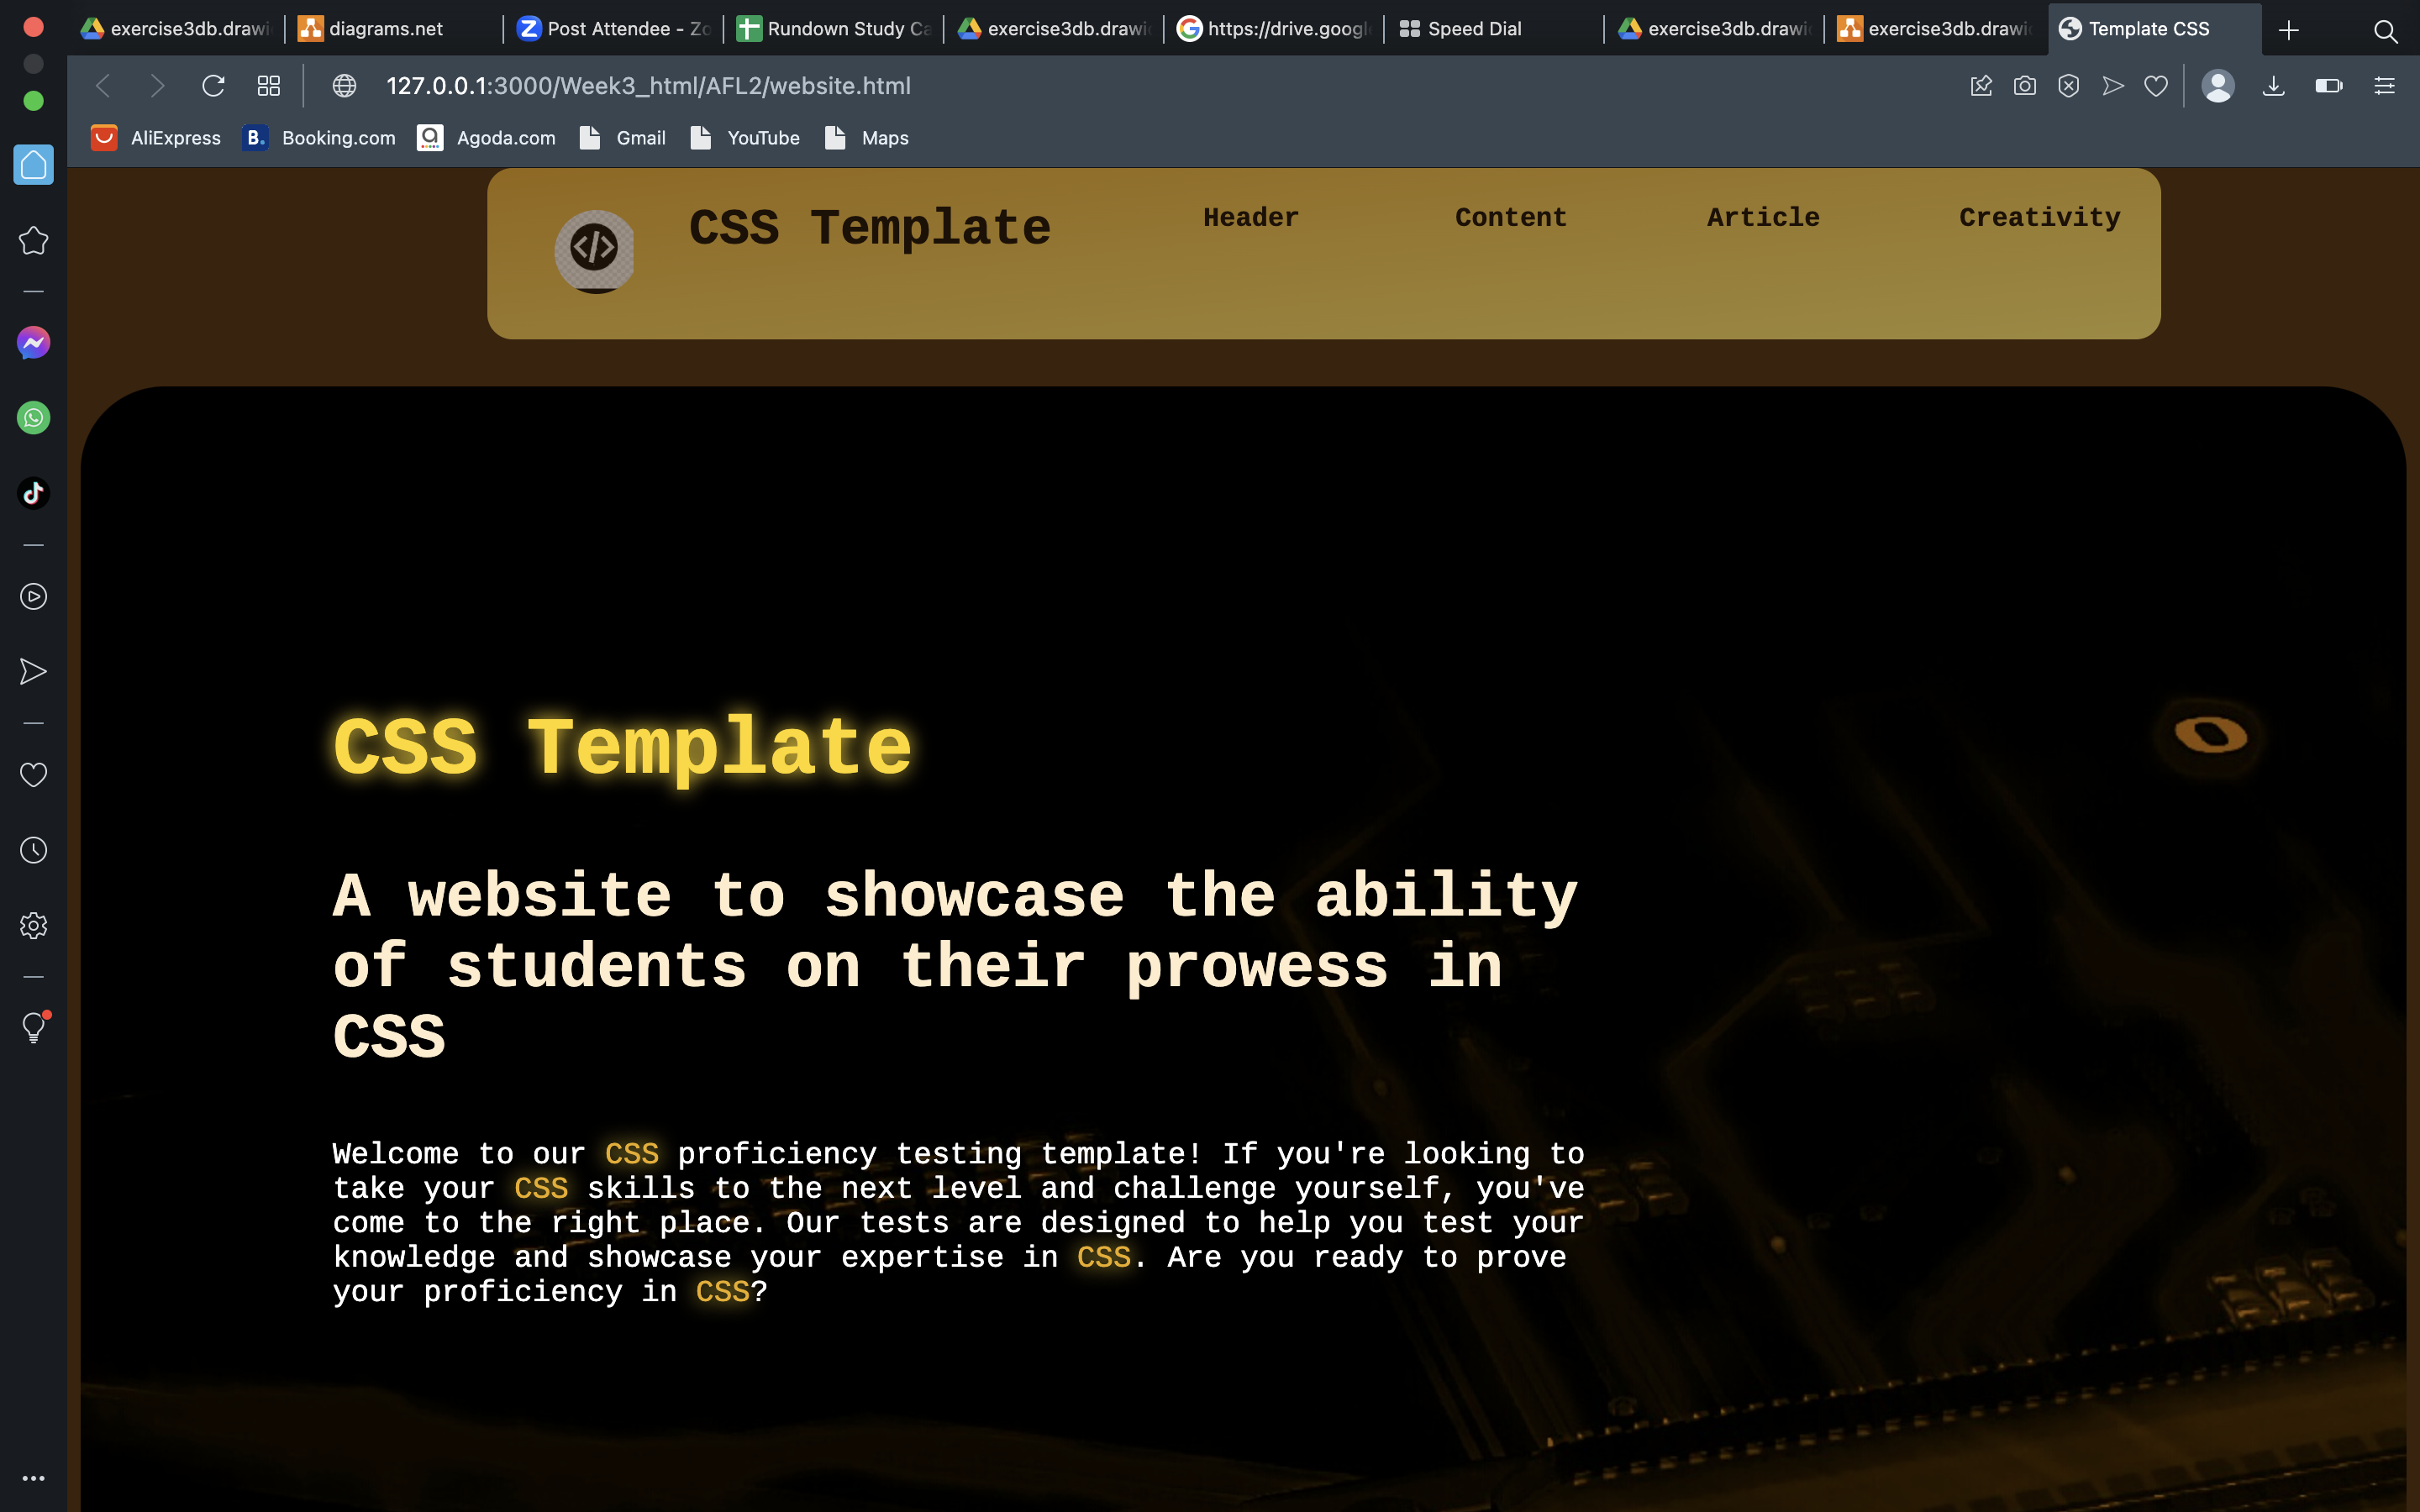Open the TikTok sidebar panel
The image size is (2420, 1512).
[33, 493]
